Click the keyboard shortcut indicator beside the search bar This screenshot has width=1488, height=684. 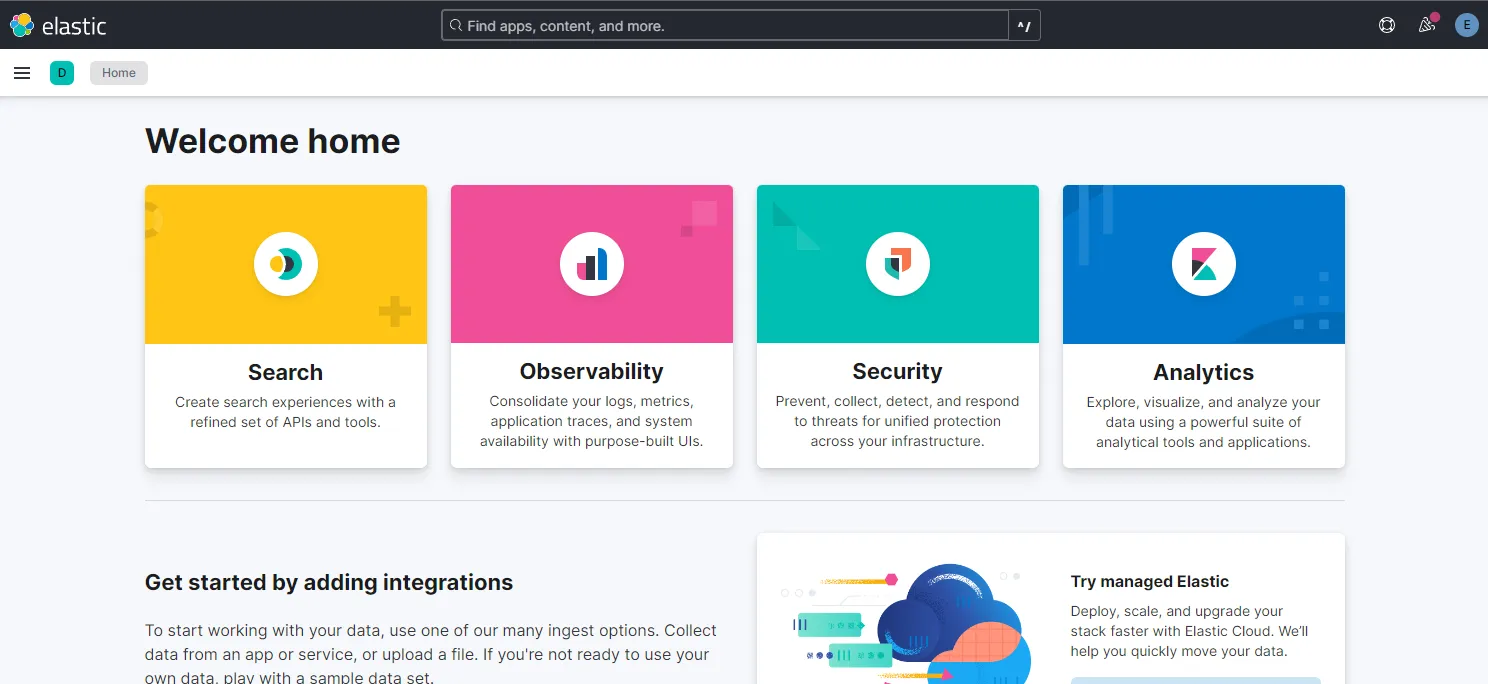pyautogui.click(x=1024, y=25)
